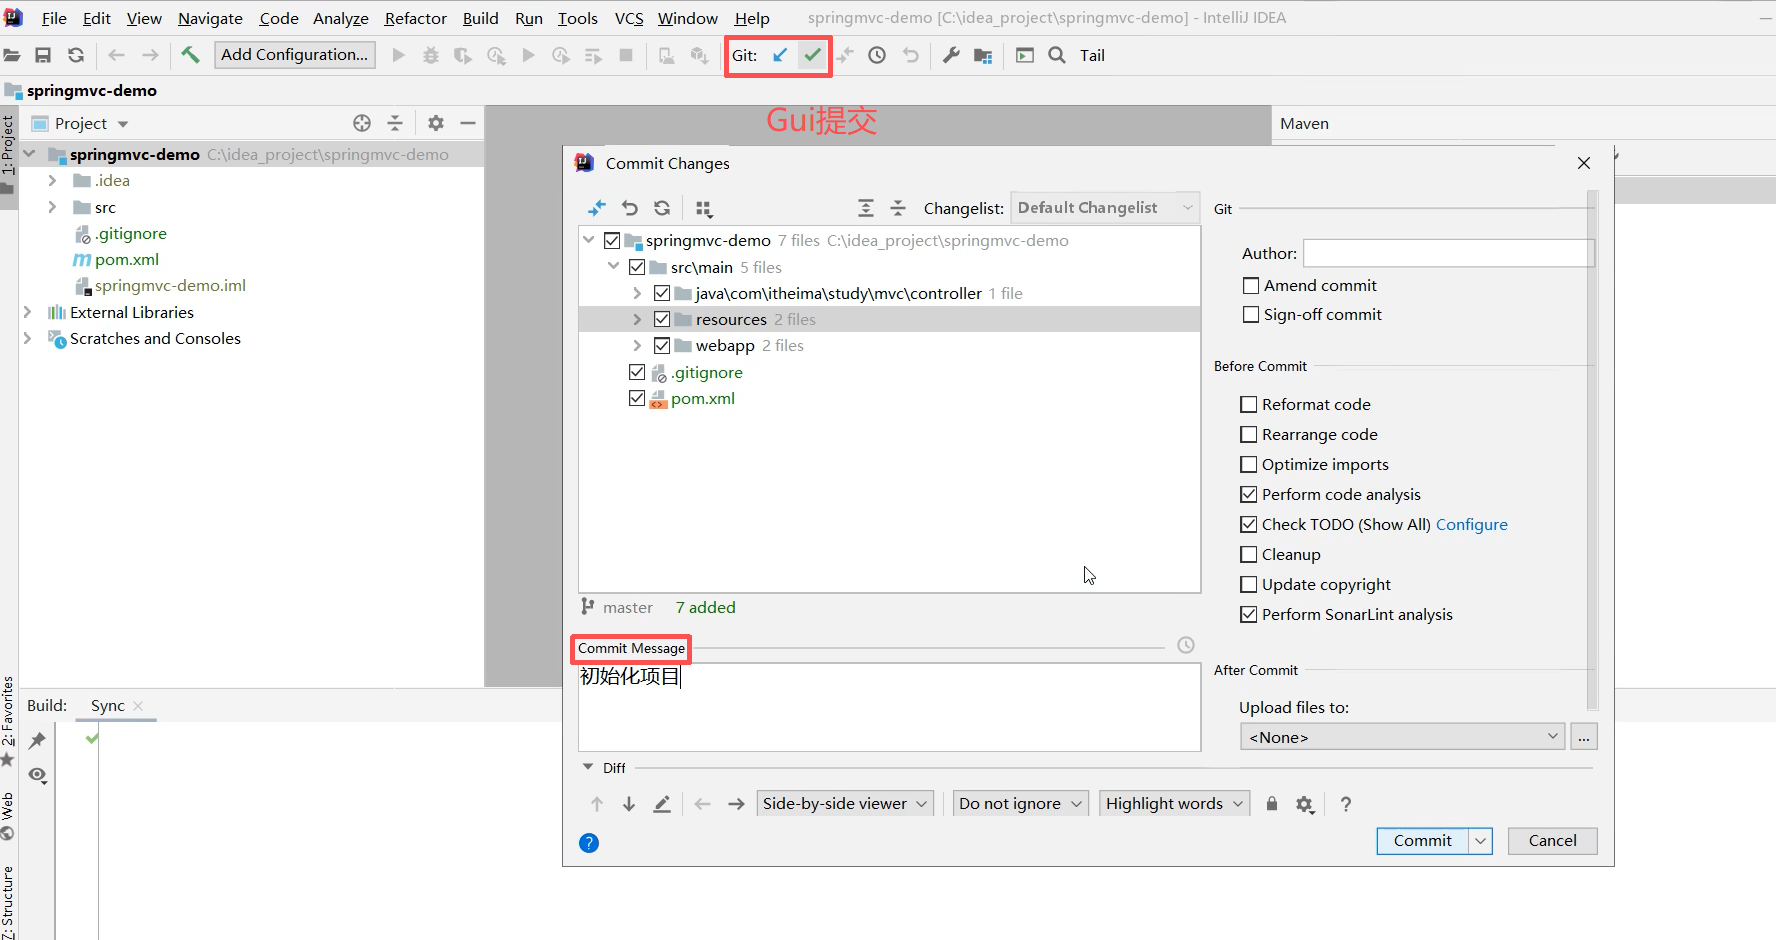Click the Refresh changes icon in Commit dialog

(662, 208)
